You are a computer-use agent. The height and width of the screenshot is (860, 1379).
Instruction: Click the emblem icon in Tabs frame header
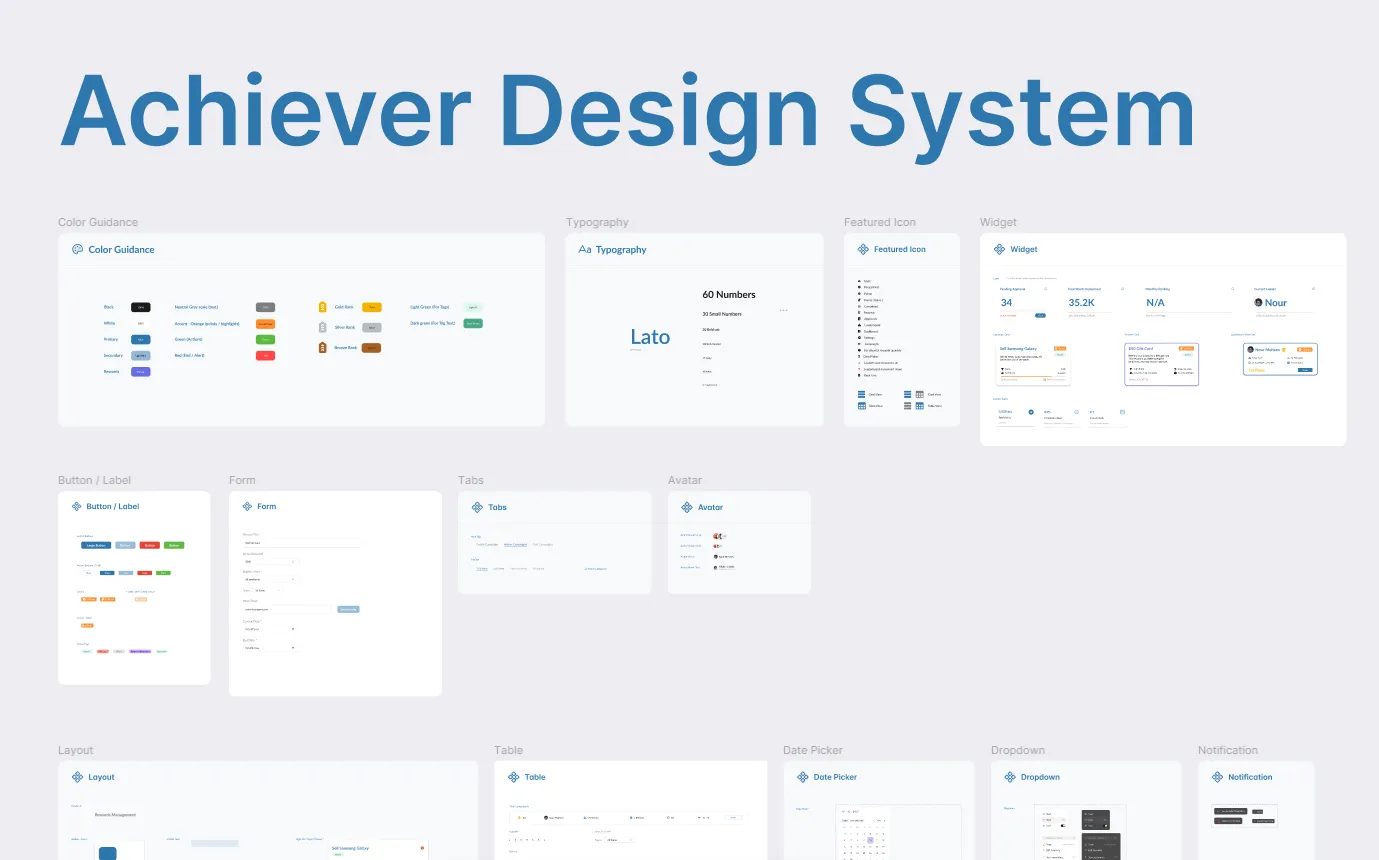coord(478,507)
